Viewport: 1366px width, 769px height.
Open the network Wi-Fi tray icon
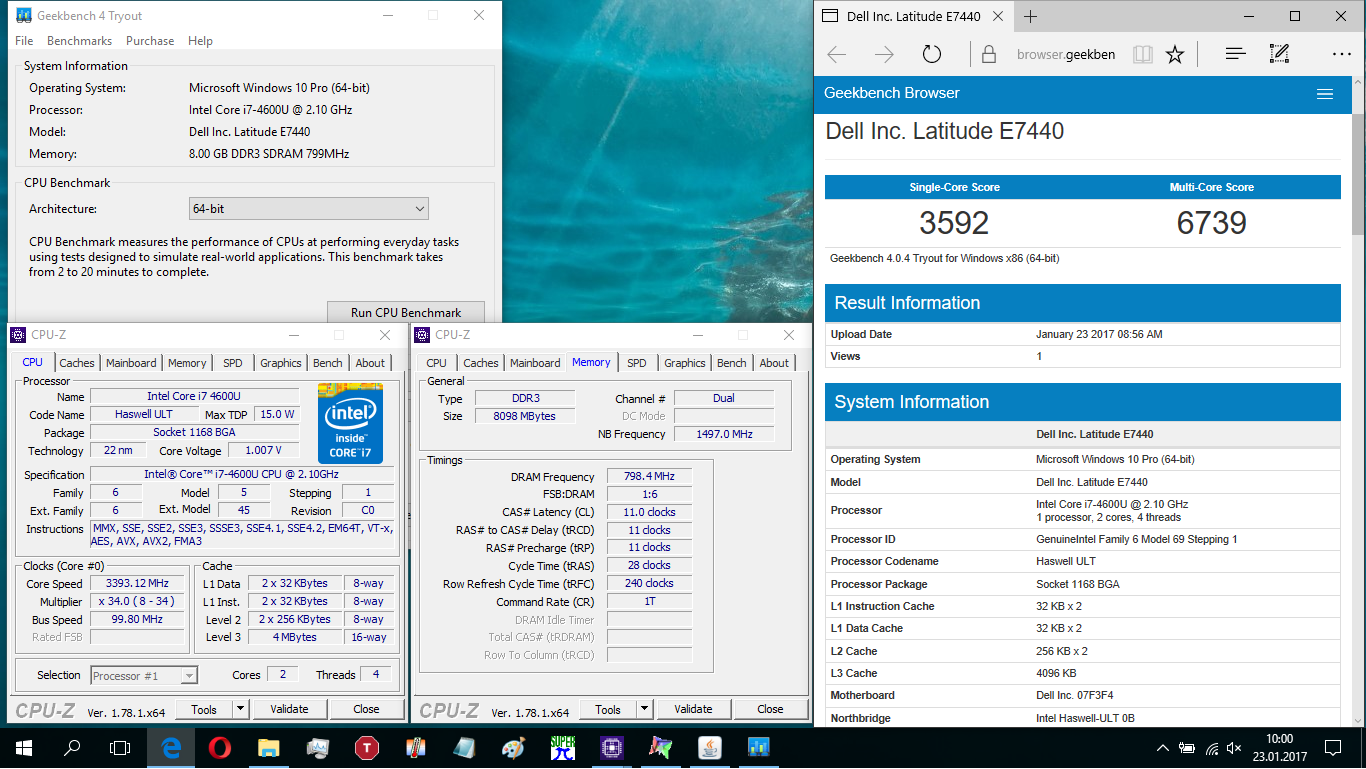(x=1212, y=747)
